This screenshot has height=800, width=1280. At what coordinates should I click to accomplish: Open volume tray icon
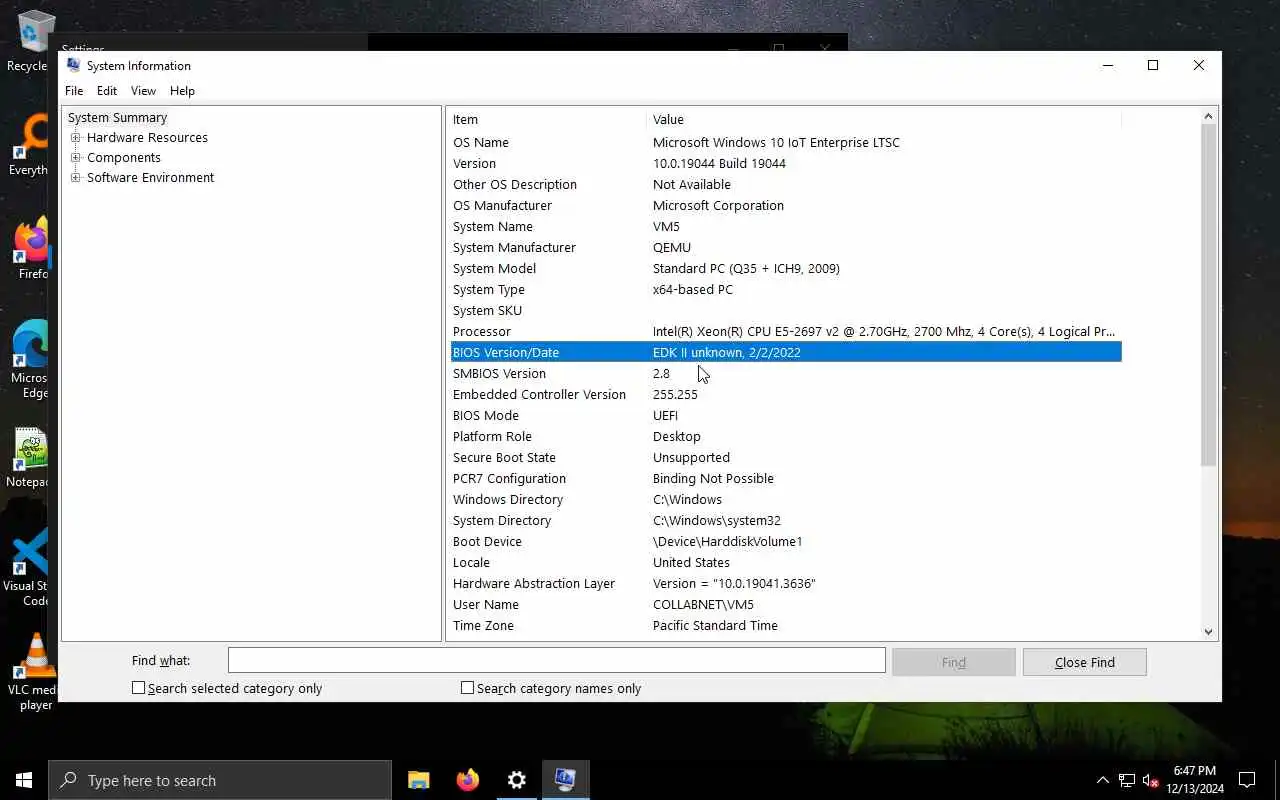pos(1150,780)
